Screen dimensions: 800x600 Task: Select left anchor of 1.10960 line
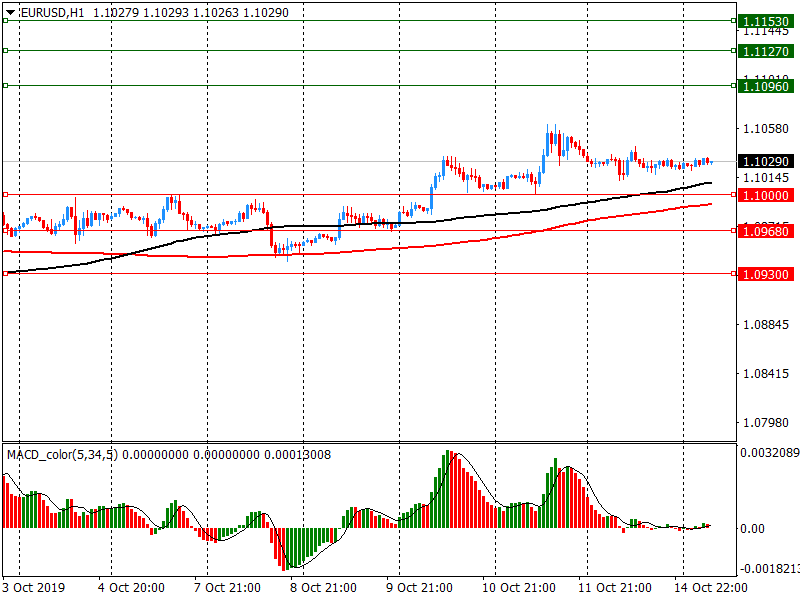coord(6,85)
